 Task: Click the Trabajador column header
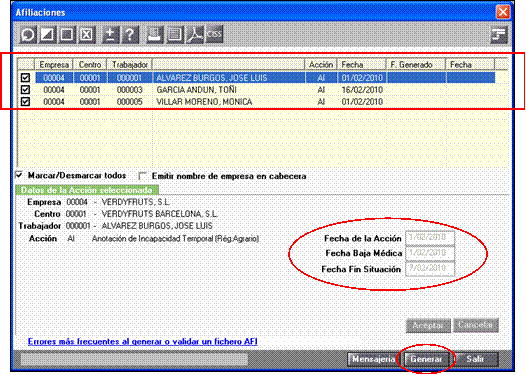pos(130,64)
